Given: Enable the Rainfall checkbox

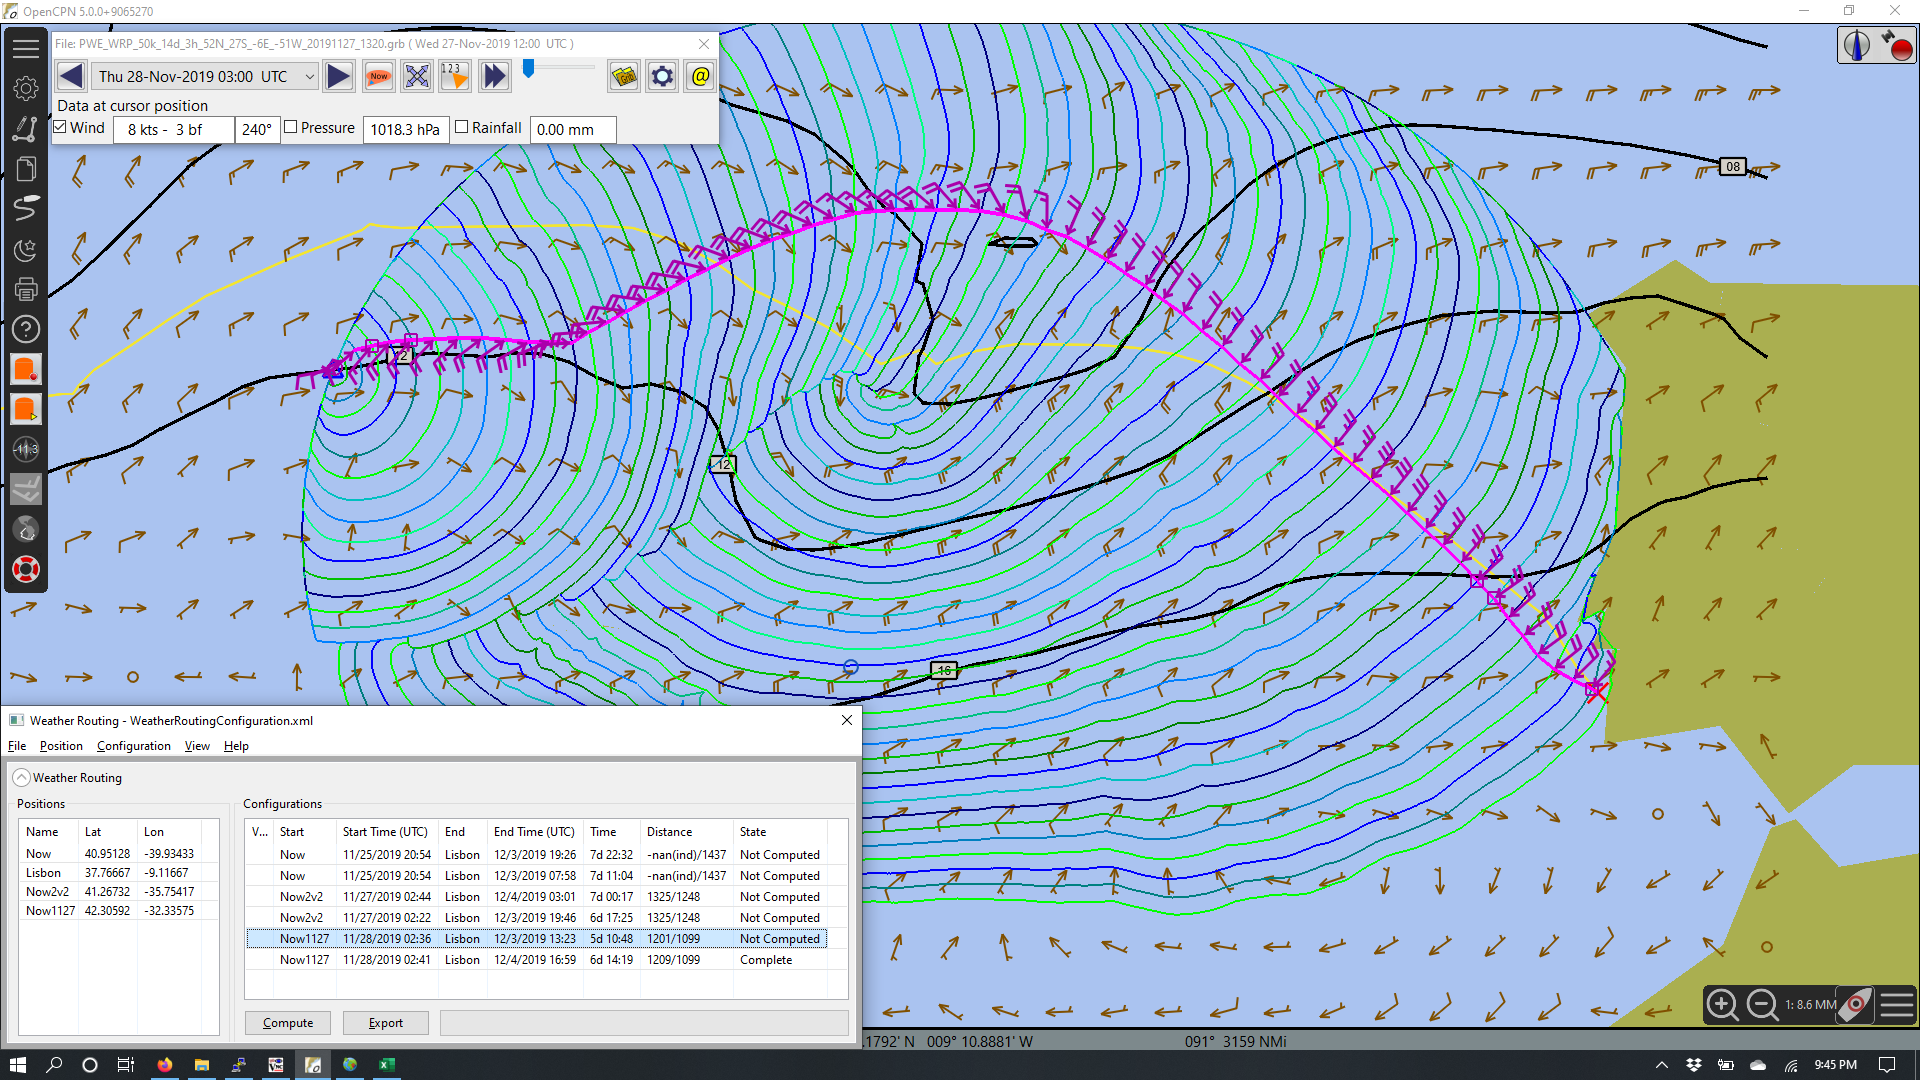Looking at the screenshot, I should tap(462, 127).
